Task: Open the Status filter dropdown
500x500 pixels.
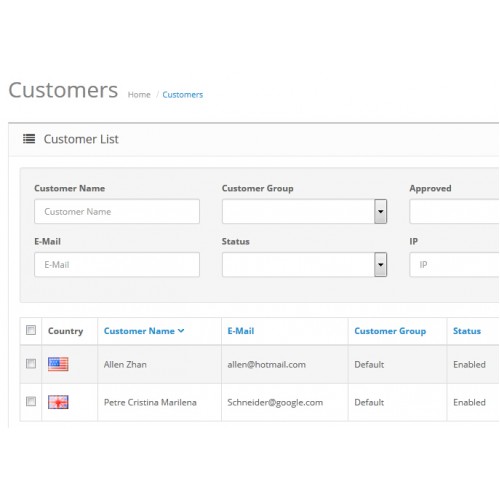Action: coord(304,265)
